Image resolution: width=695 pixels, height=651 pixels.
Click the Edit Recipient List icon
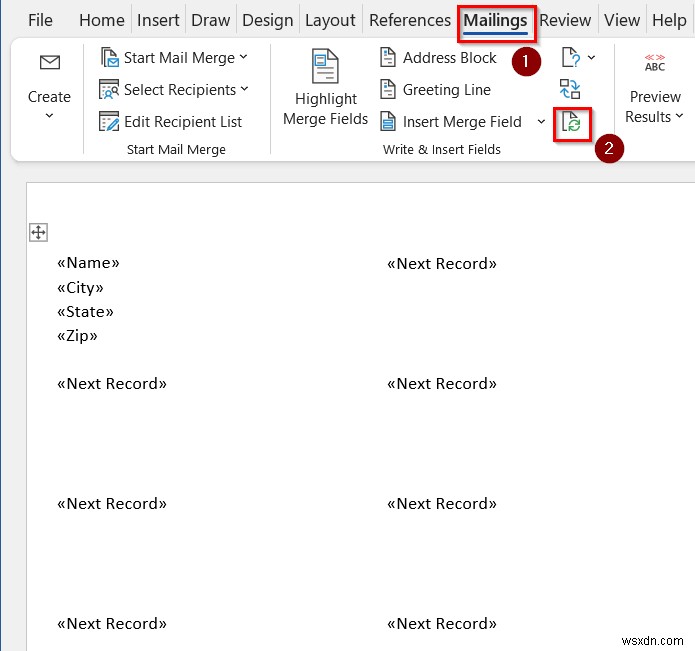tap(109, 121)
